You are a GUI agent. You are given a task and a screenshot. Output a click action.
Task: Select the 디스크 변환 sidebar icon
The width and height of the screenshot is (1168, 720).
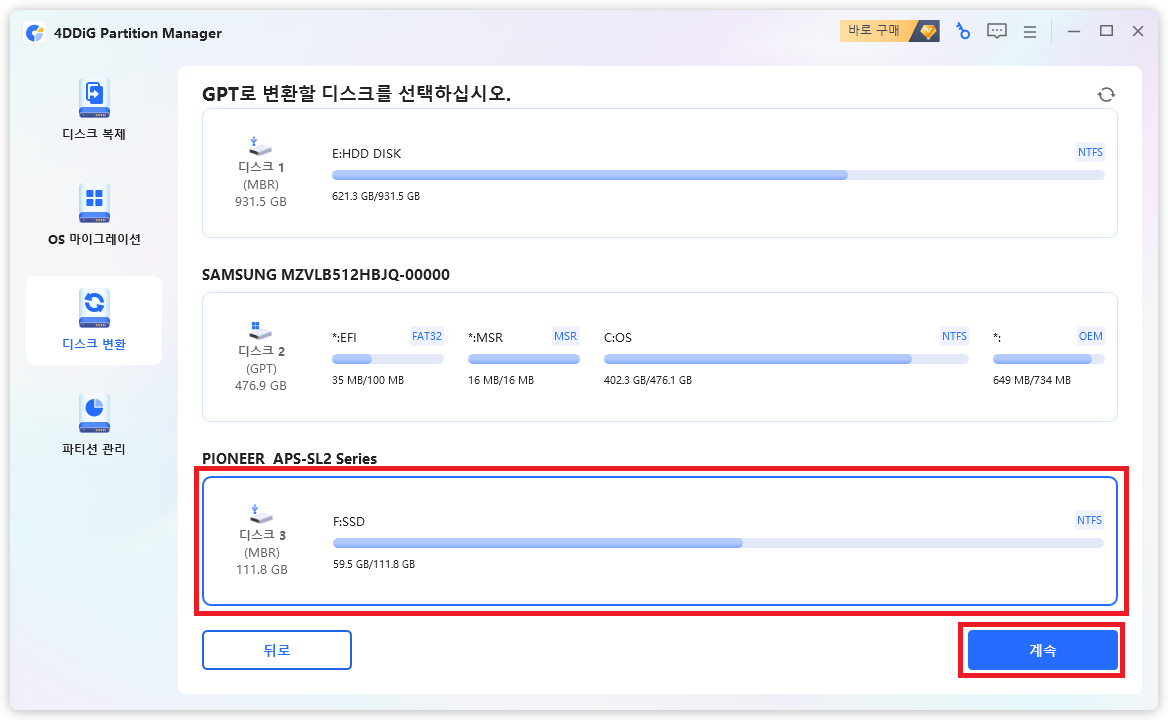click(94, 308)
